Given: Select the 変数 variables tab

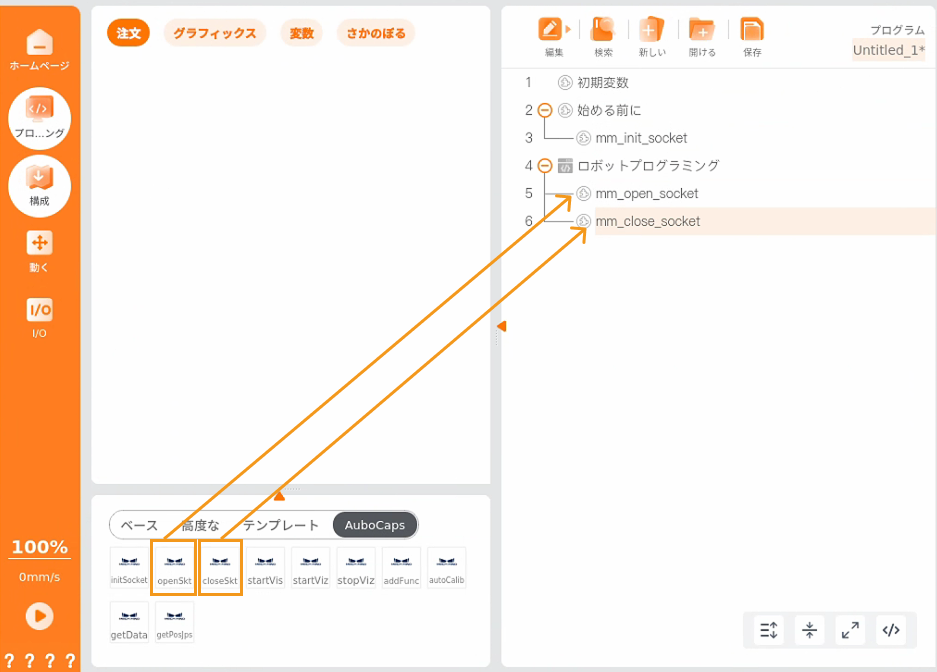Looking at the screenshot, I should (301, 33).
